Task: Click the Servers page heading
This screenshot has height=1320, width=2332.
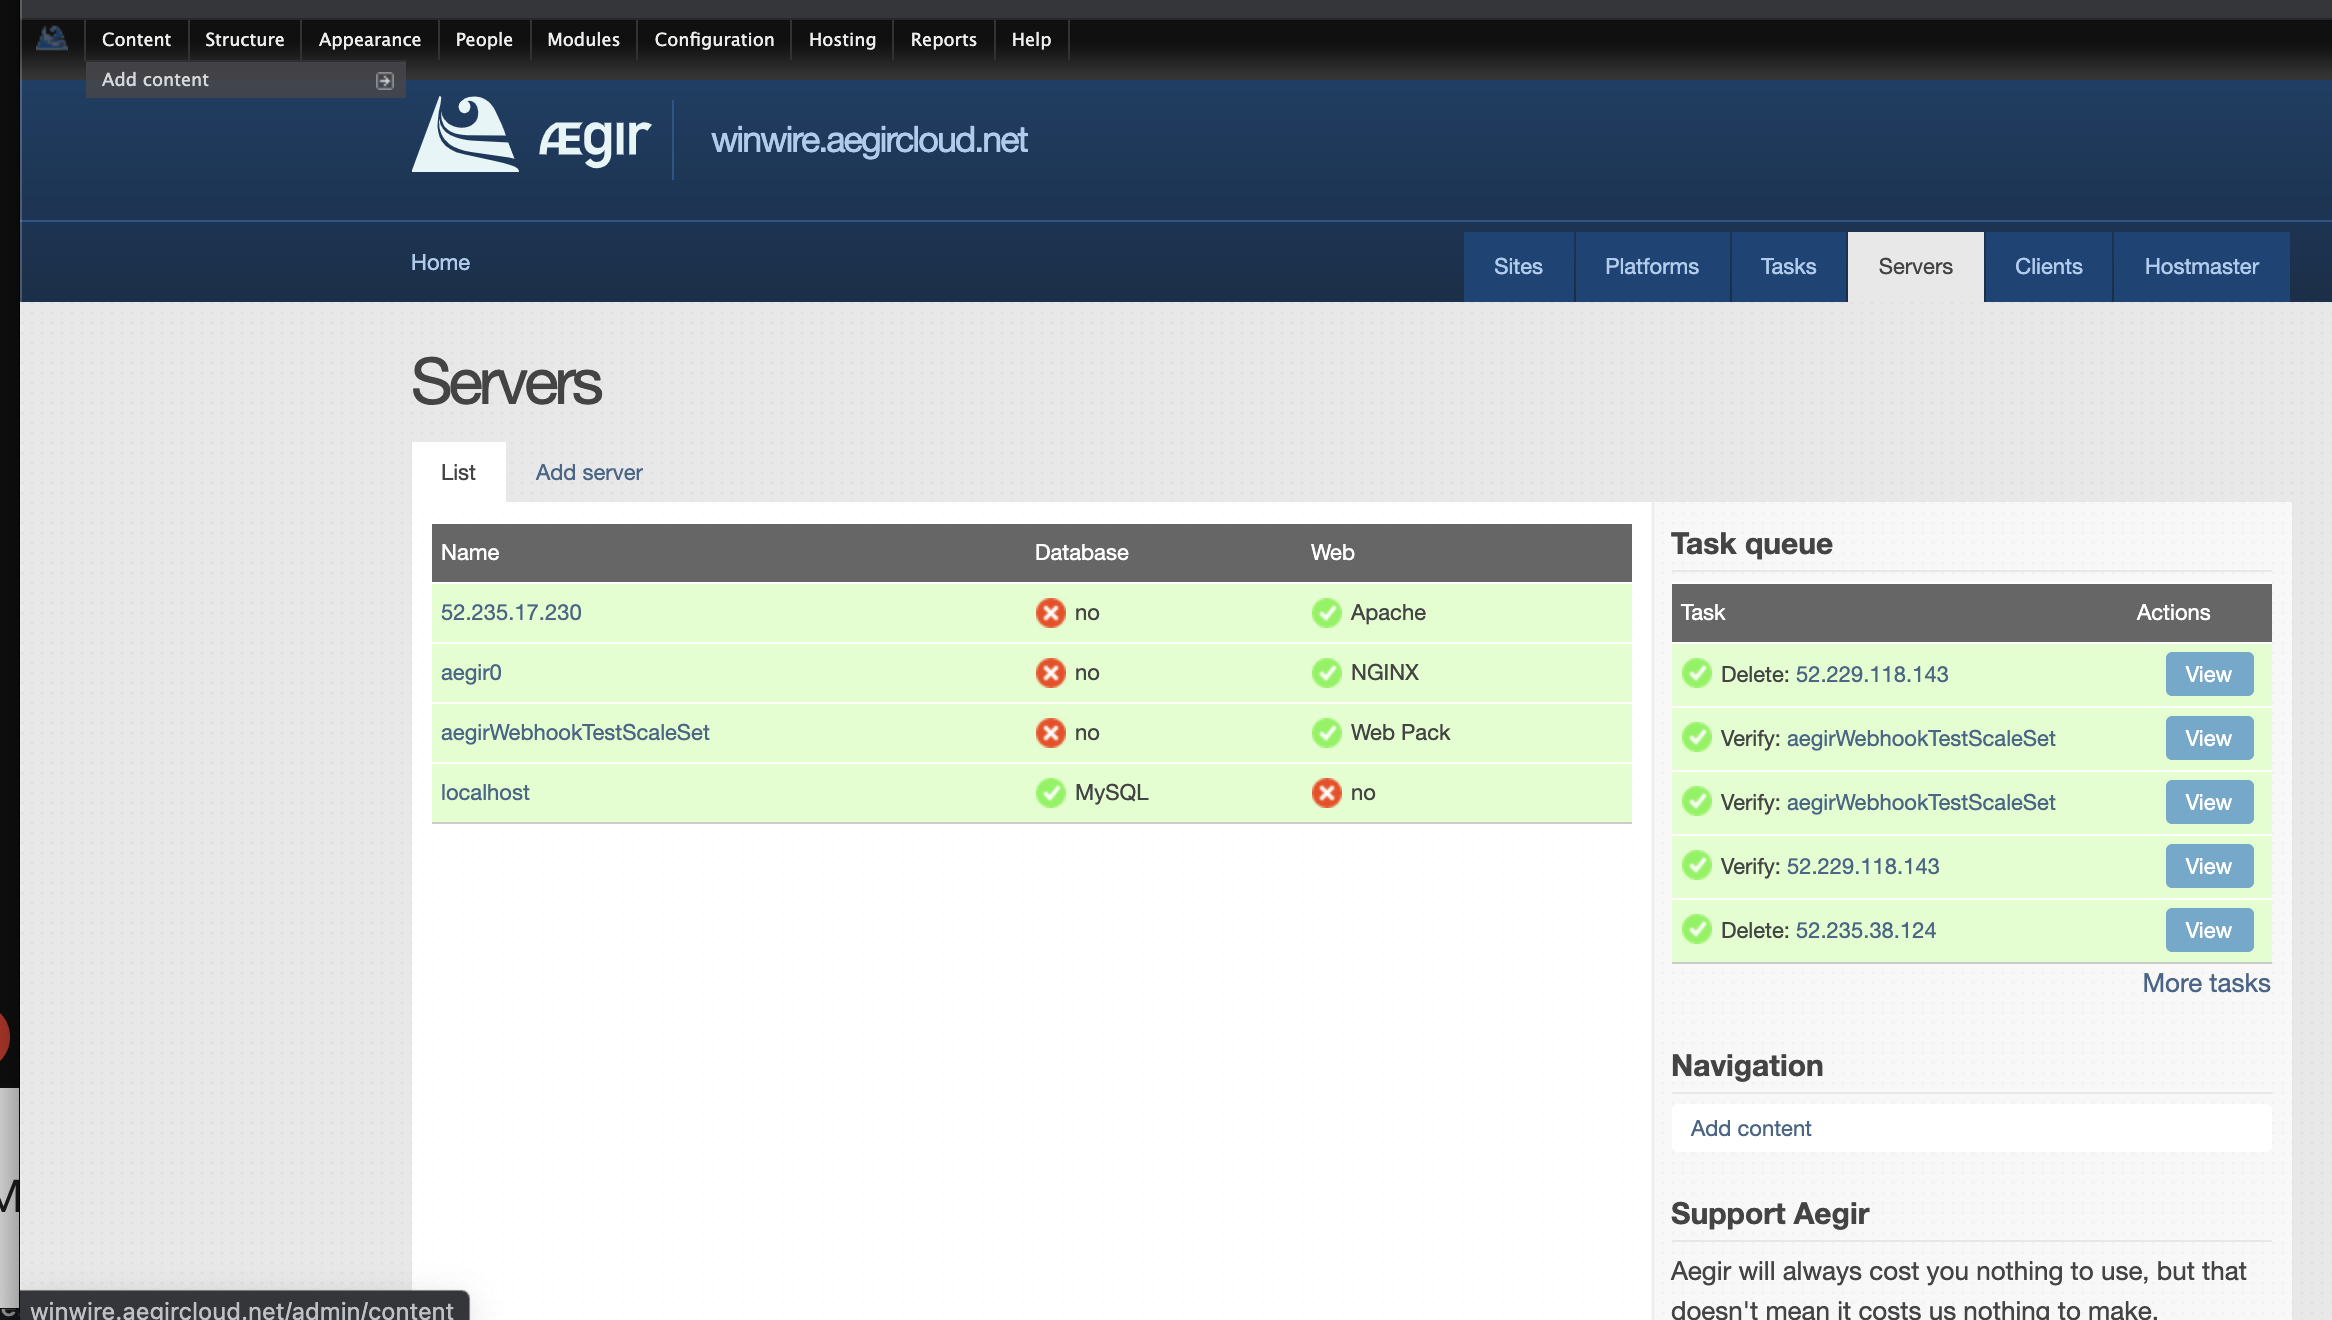Action: (506, 382)
